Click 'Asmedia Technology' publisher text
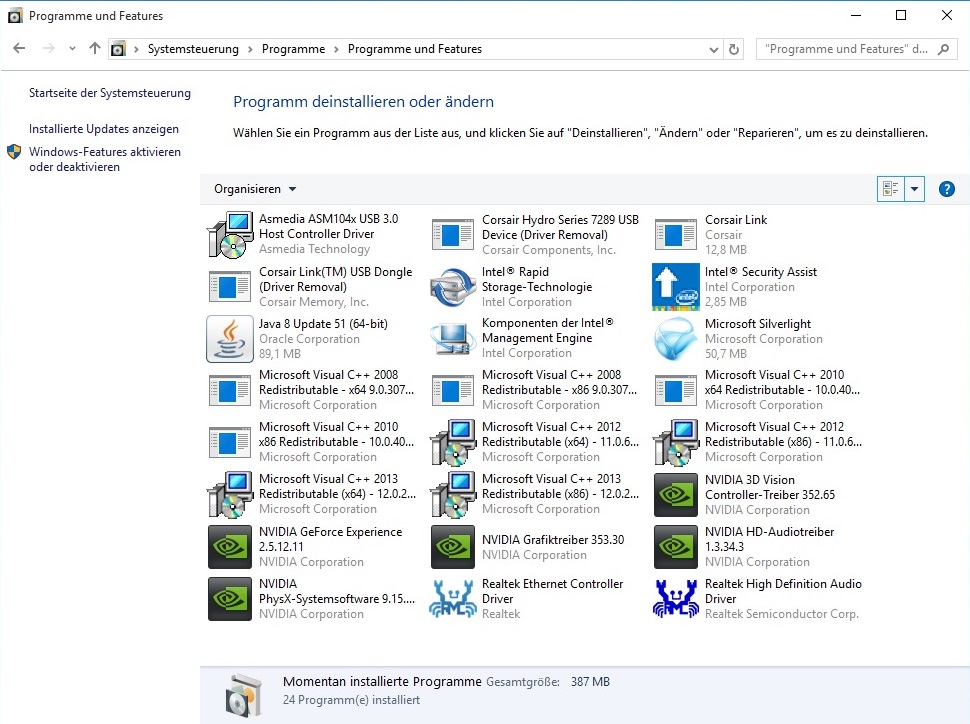The width and height of the screenshot is (970, 724). coord(314,249)
